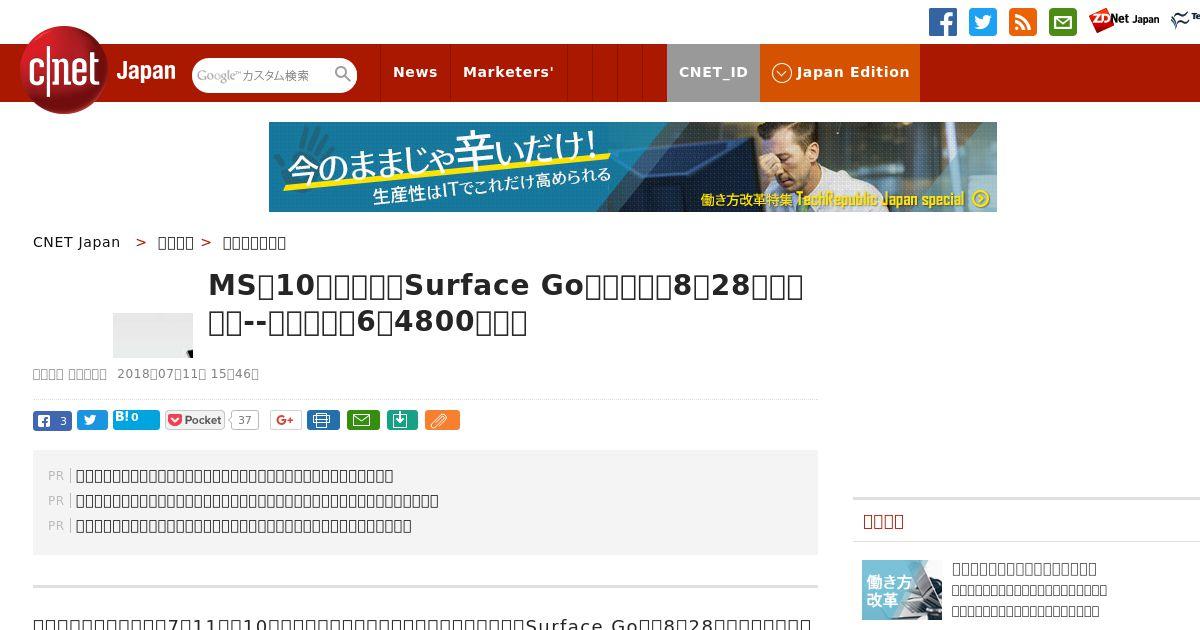
Task: Open the TechRepublic Japan special banner ad
Action: pyautogui.click(x=633, y=167)
